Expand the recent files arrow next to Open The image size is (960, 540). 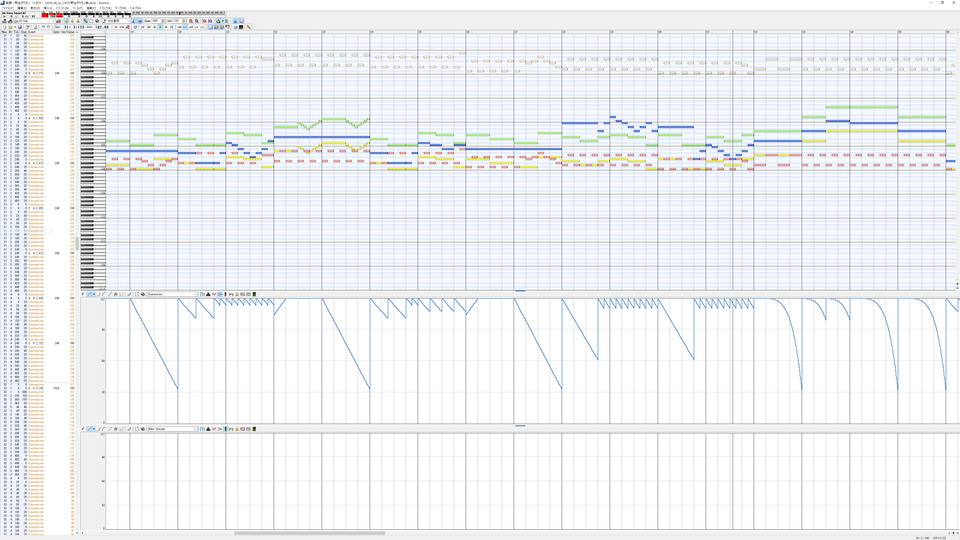point(15,27)
